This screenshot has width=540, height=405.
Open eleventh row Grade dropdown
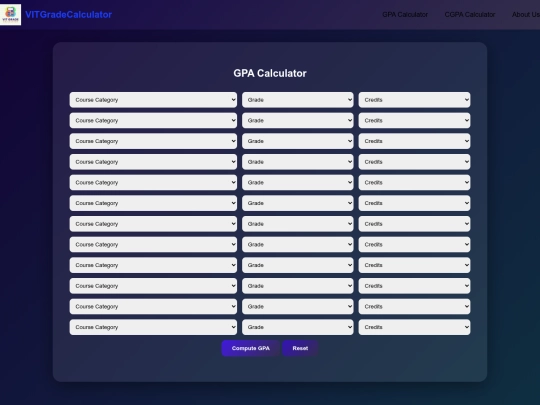(x=298, y=307)
